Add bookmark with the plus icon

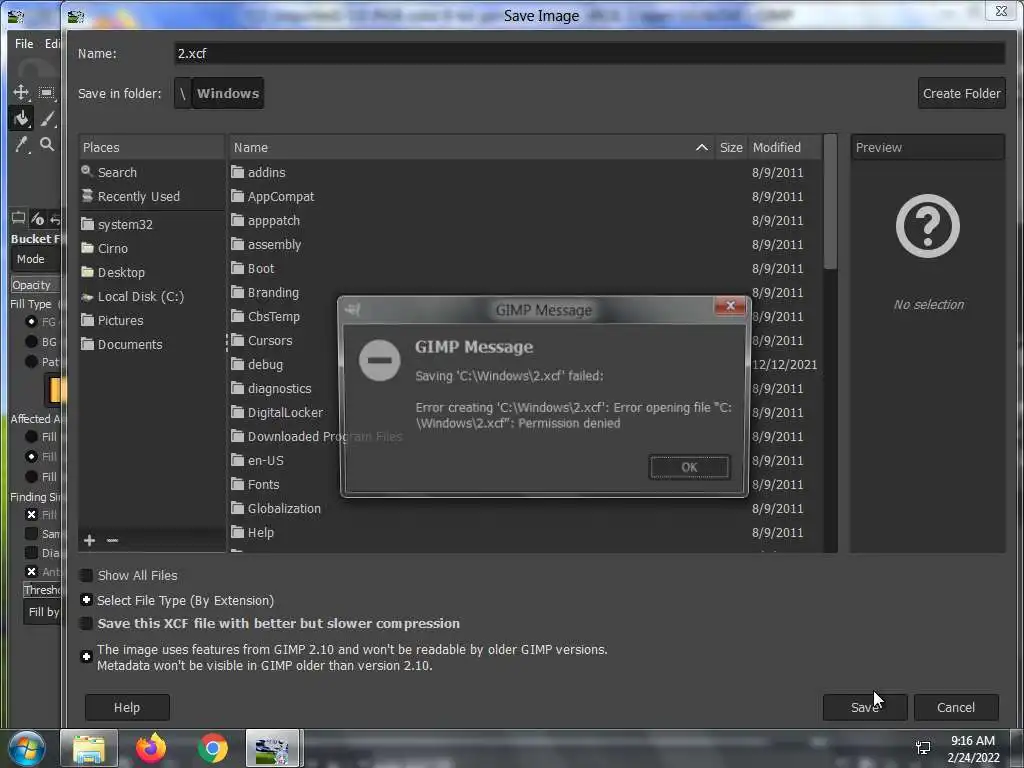point(89,540)
